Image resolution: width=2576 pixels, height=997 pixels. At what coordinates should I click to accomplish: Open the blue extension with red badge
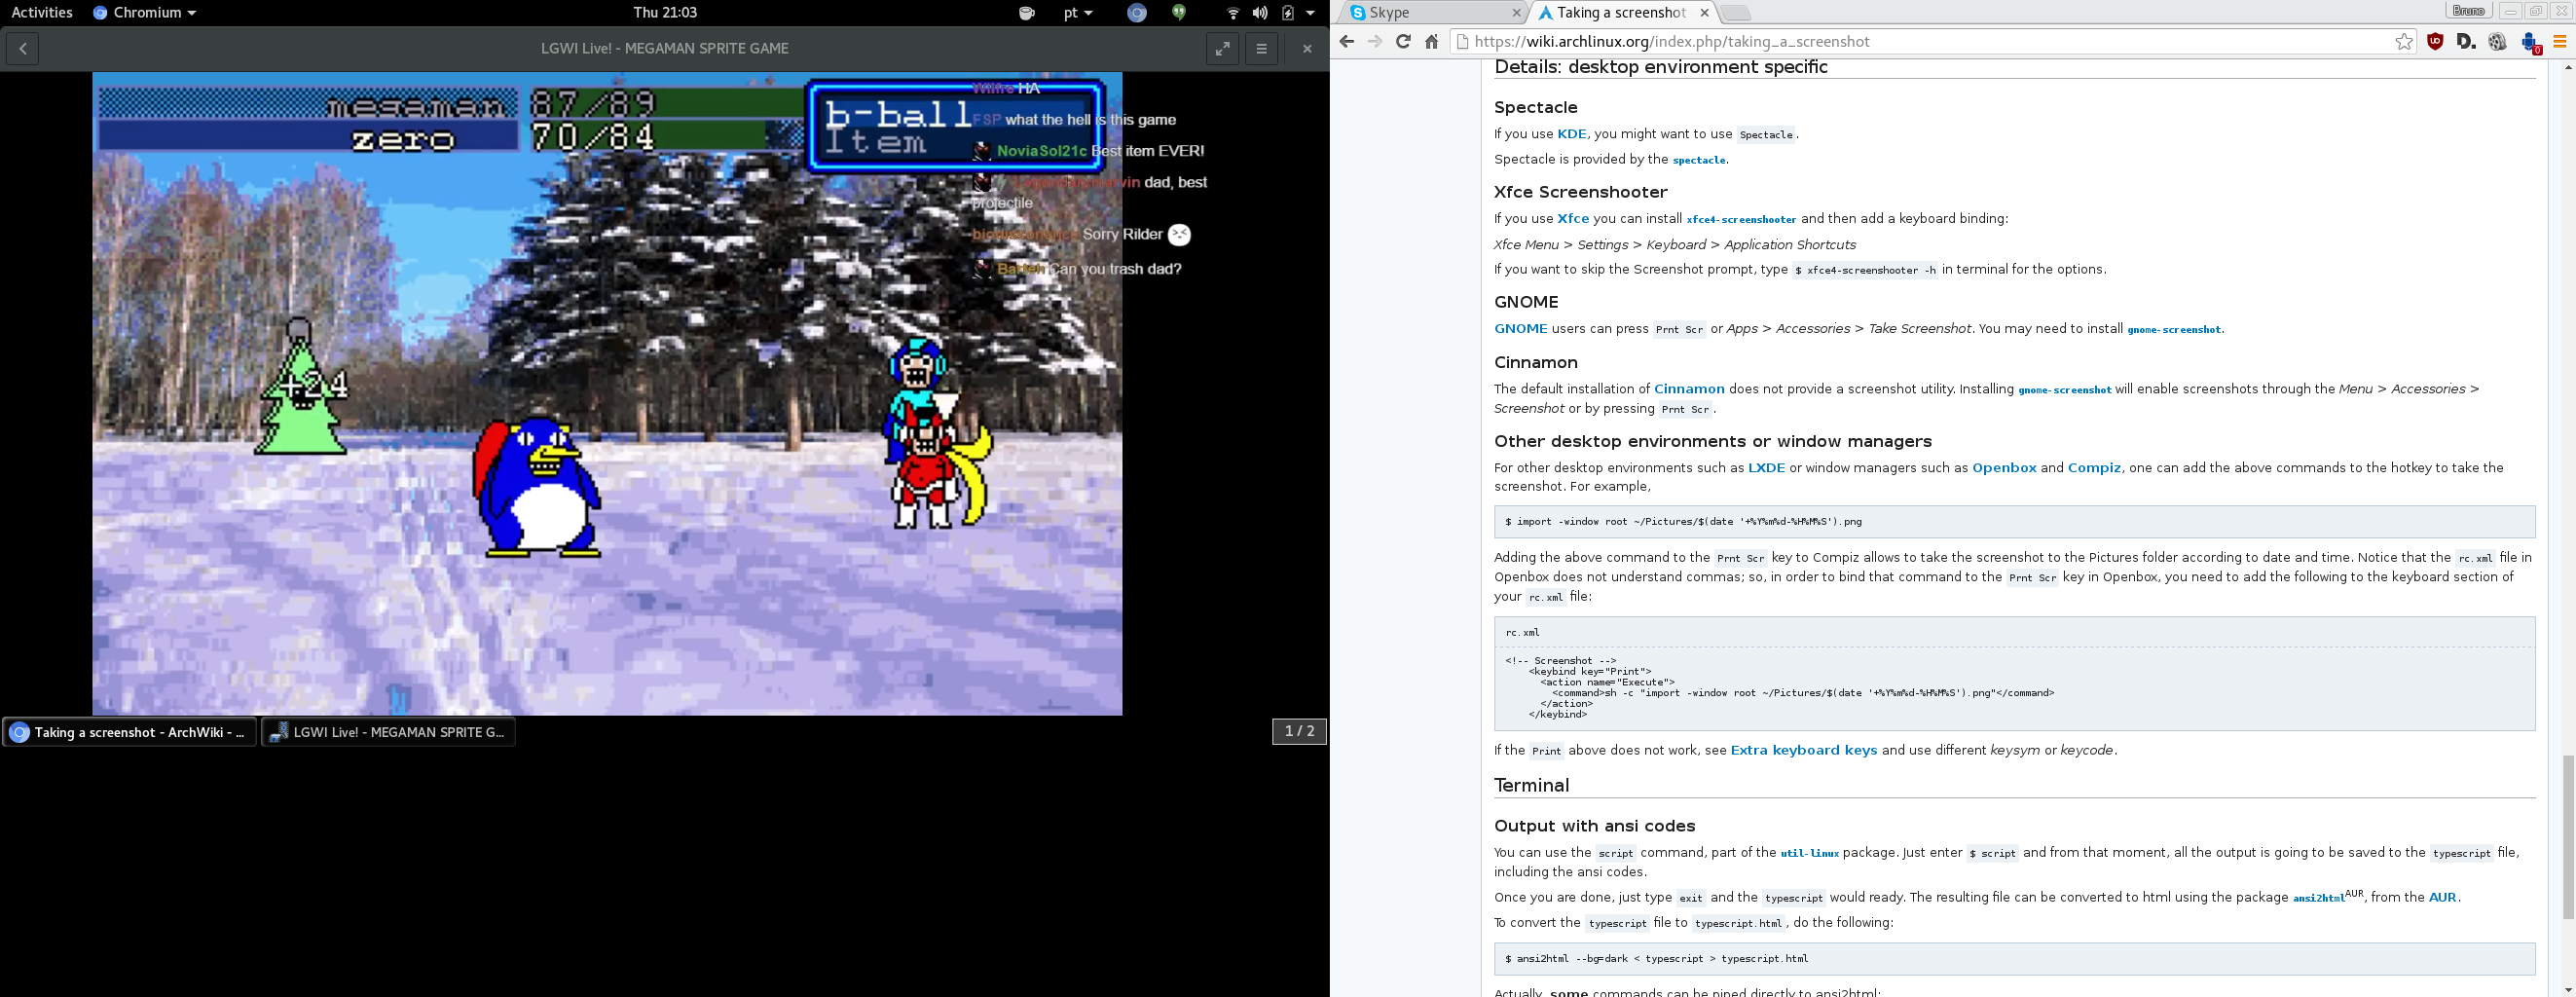tap(2529, 43)
